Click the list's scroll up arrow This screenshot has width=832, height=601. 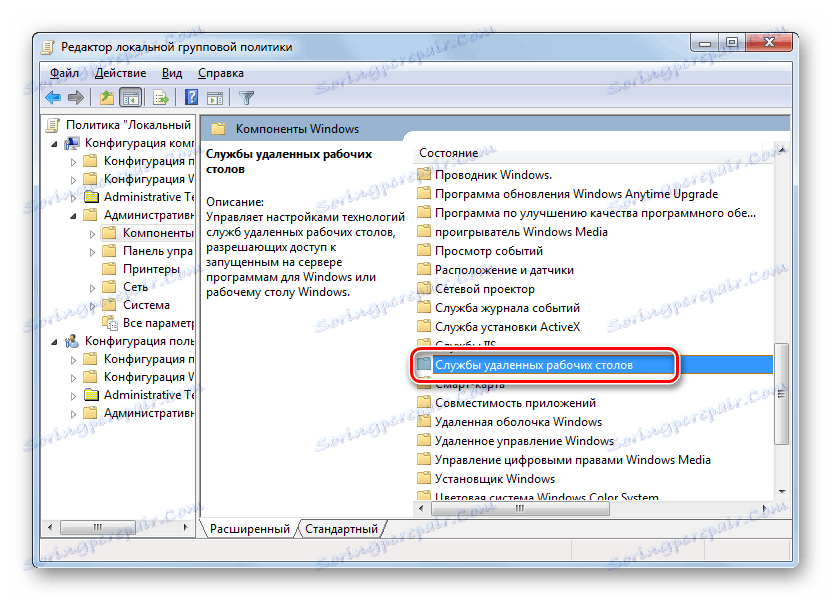tap(782, 150)
